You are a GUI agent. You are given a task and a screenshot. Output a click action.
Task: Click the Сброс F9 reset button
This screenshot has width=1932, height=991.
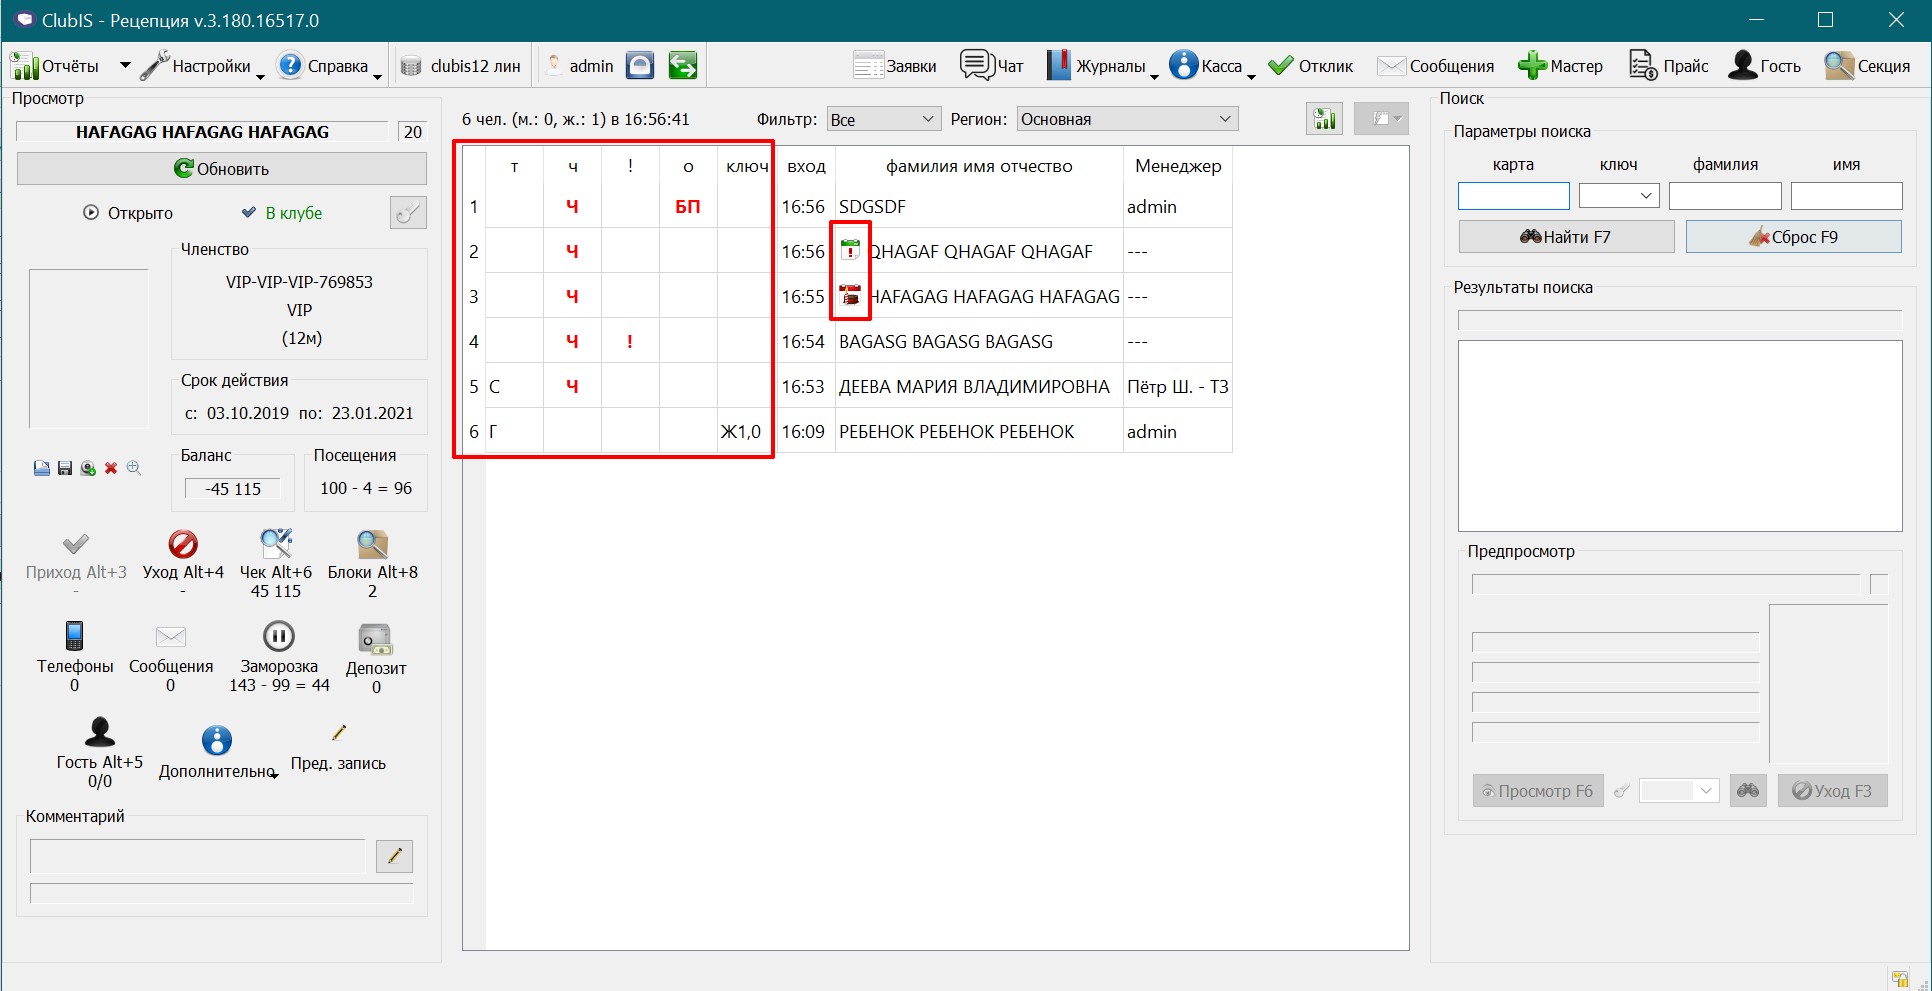coord(1794,237)
